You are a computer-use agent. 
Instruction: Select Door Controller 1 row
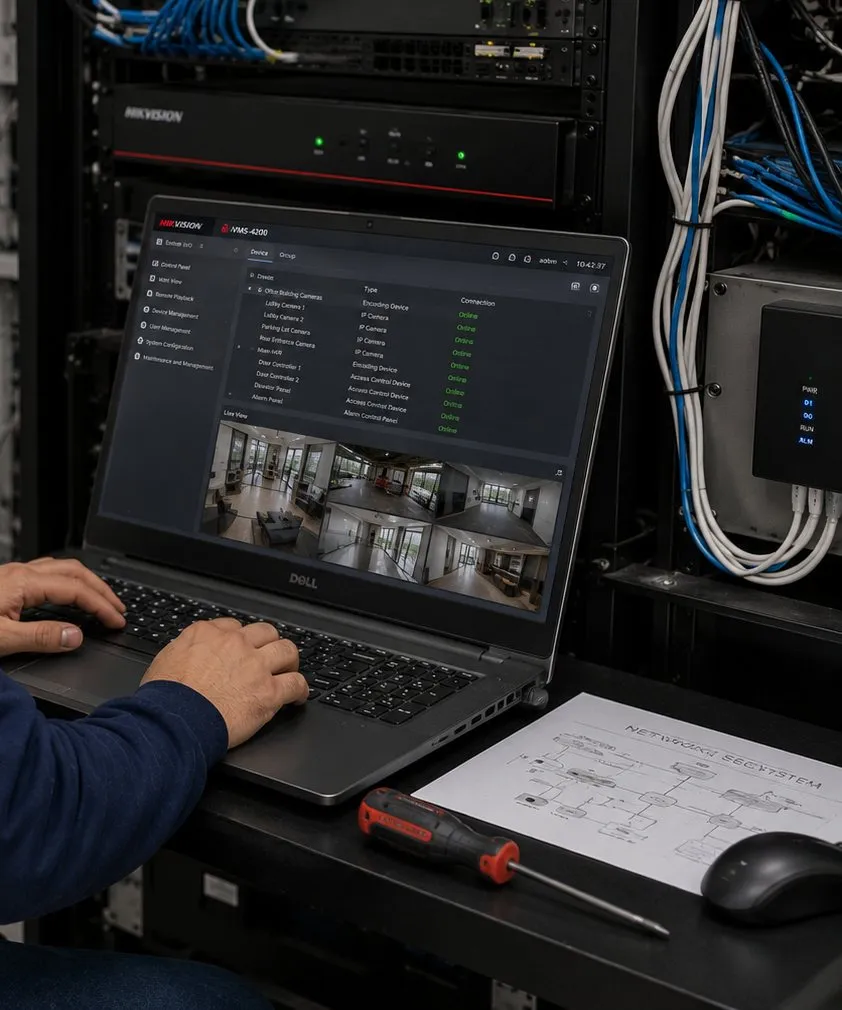tap(278, 365)
